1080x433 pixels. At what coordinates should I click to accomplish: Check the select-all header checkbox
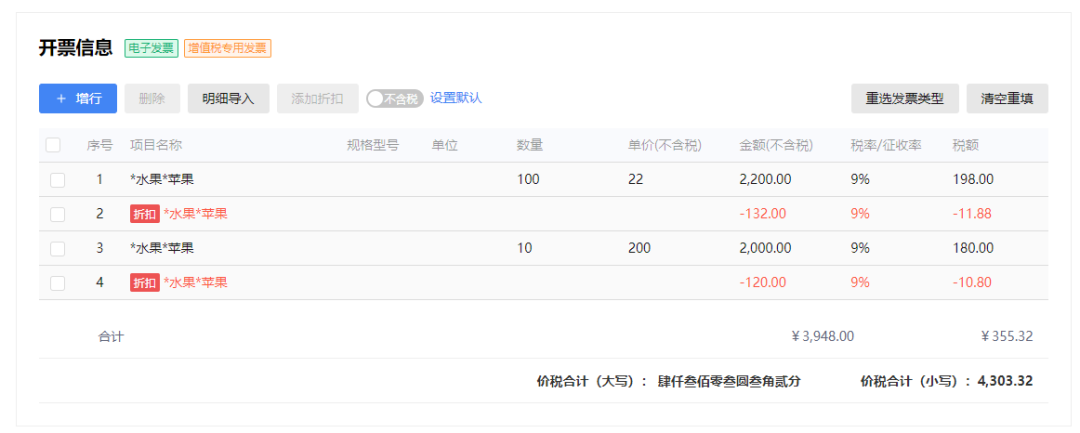[x=54, y=145]
